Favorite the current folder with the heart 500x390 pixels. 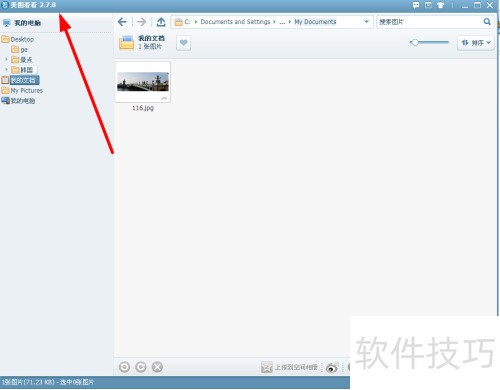[183, 43]
